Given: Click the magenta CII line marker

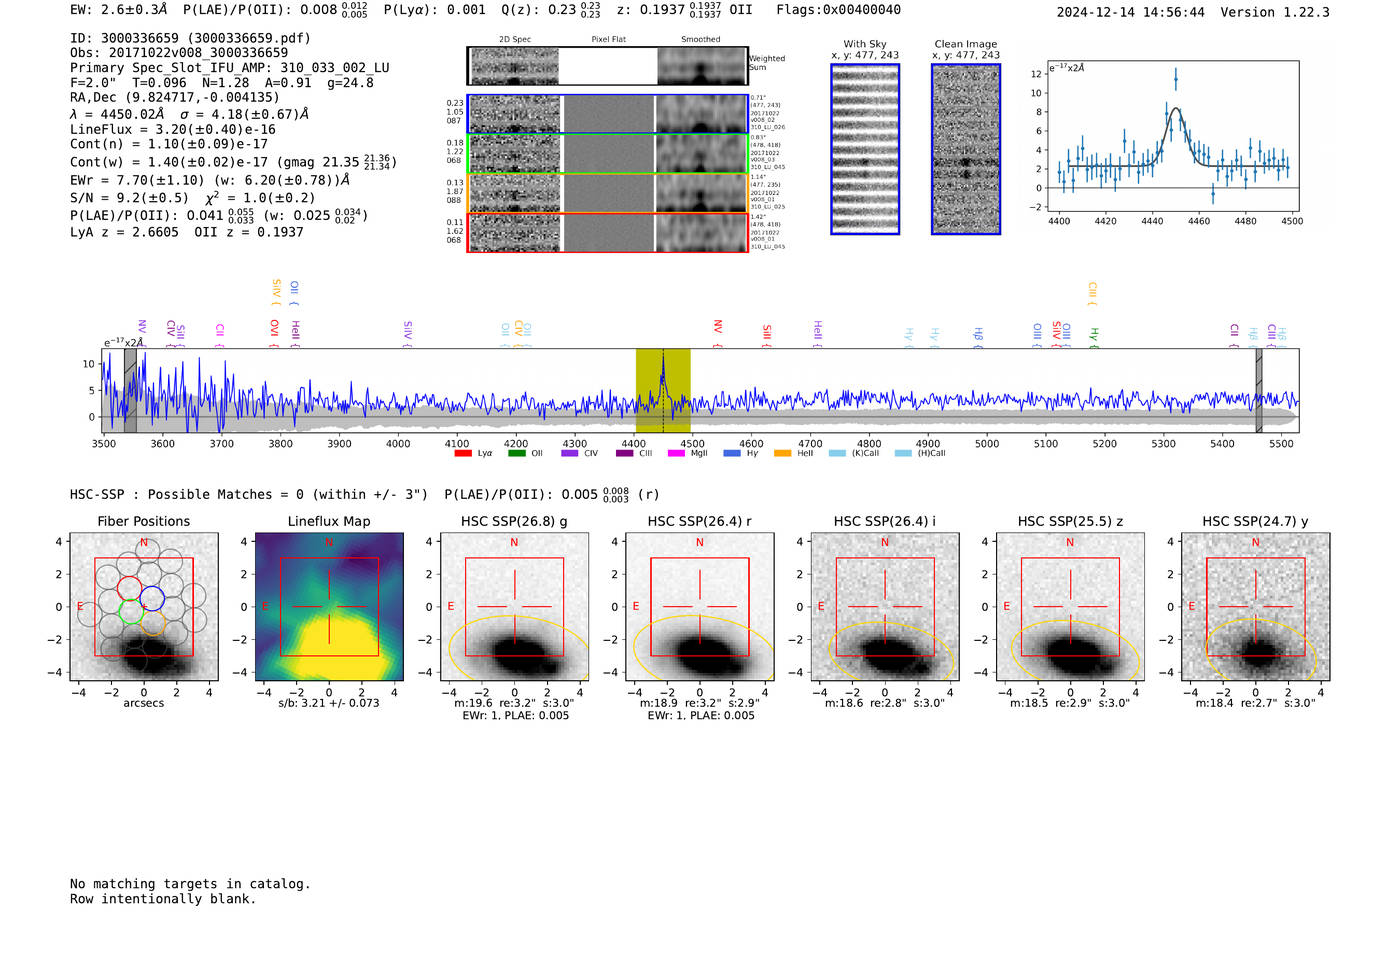Looking at the screenshot, I should pos(219,335).
